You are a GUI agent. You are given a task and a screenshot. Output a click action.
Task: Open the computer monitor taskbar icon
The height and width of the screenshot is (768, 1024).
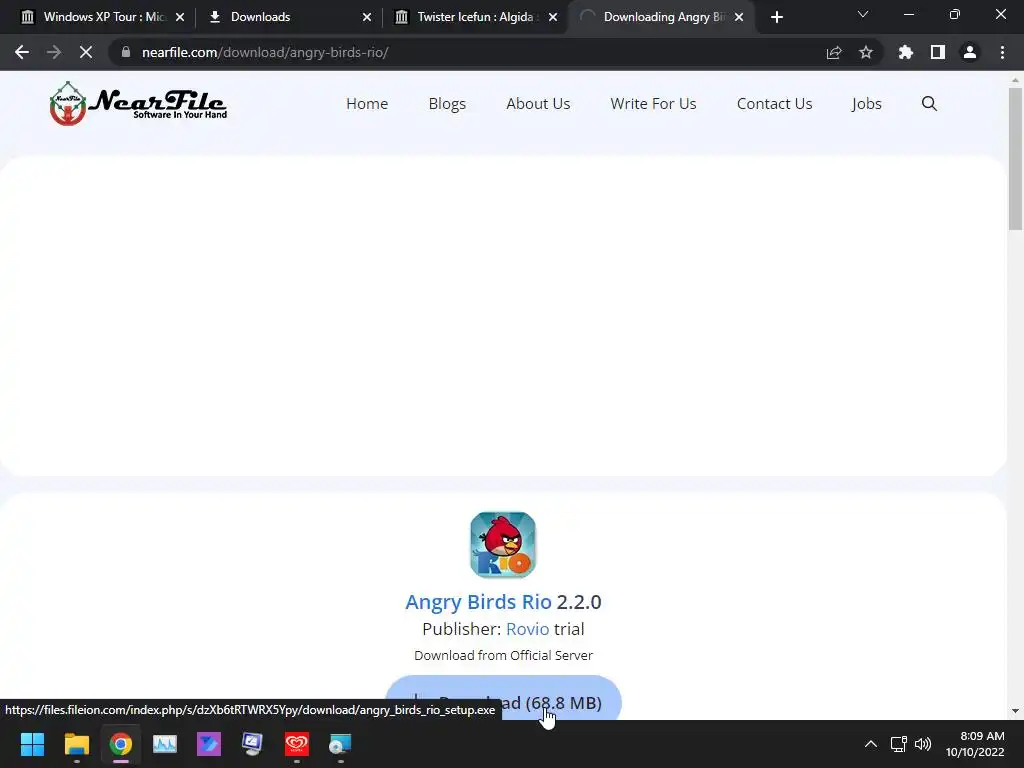coord(252,744)
